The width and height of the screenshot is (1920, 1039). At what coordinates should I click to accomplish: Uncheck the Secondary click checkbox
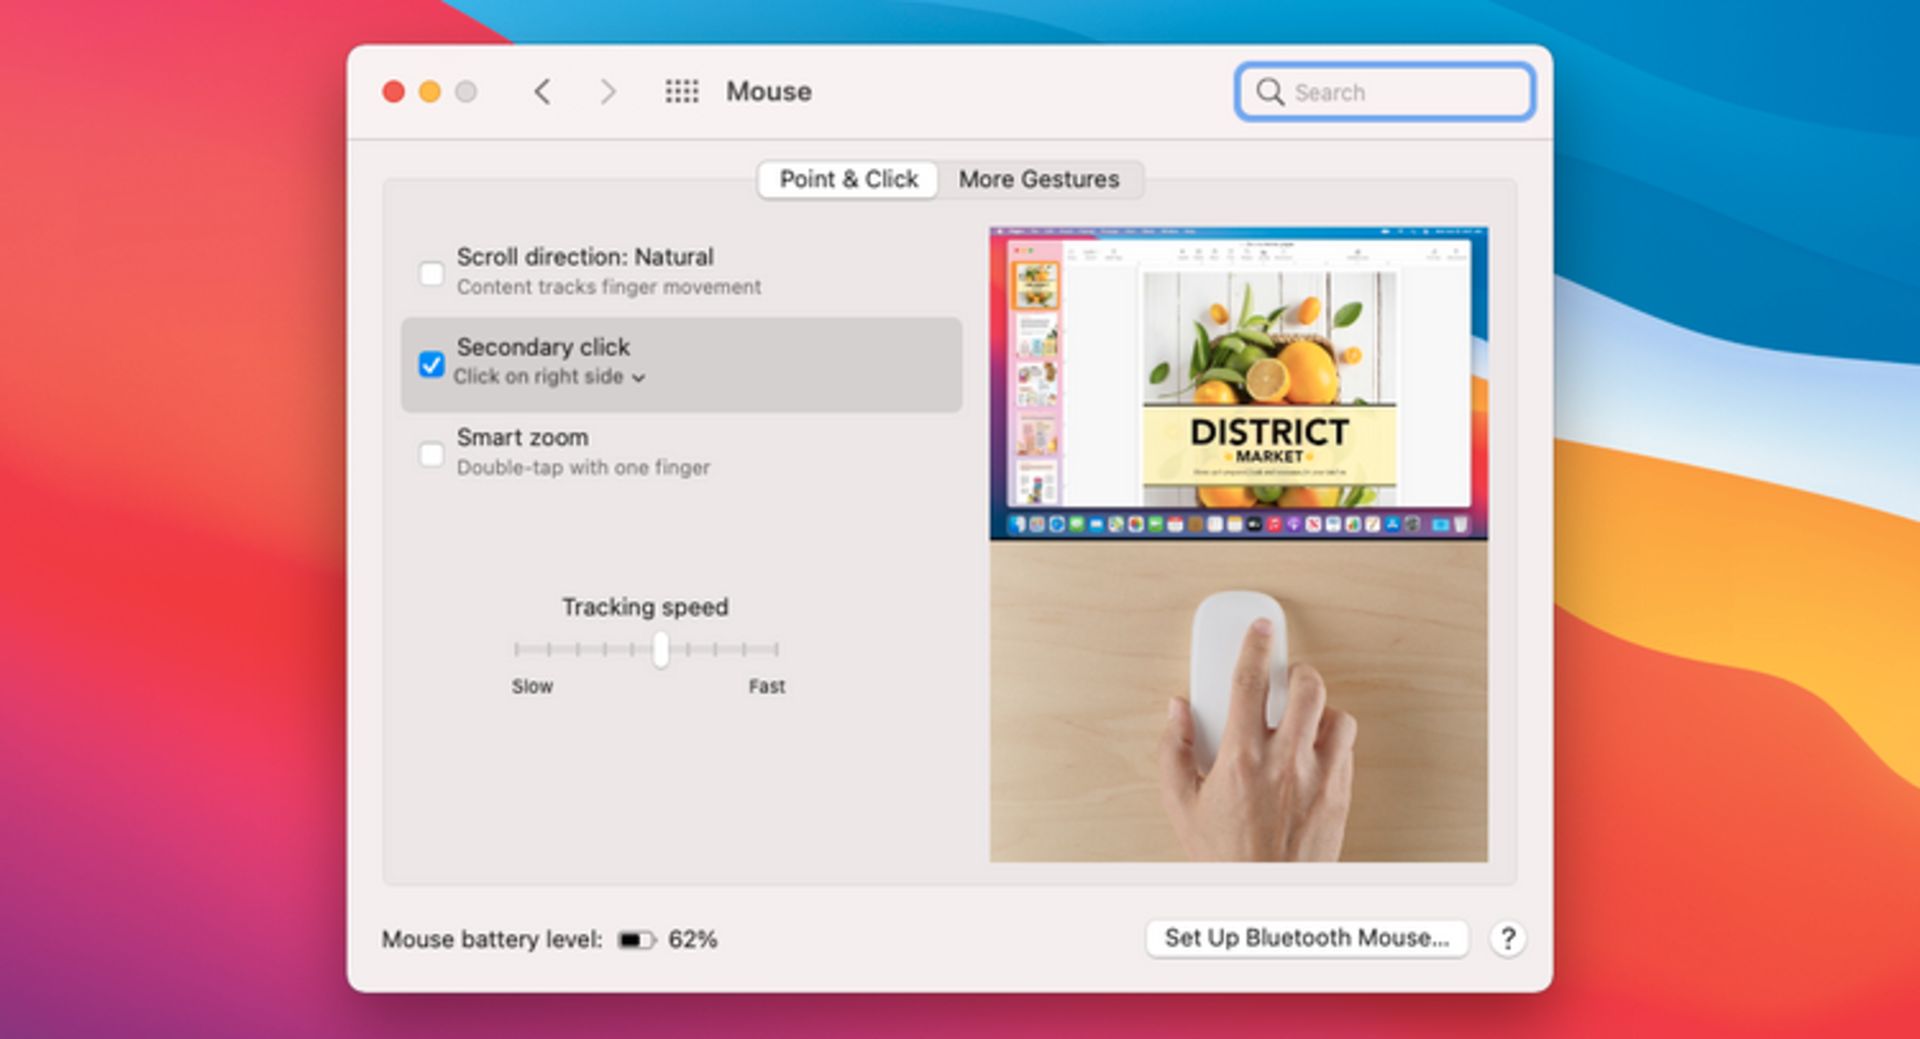tap(431, 364)
